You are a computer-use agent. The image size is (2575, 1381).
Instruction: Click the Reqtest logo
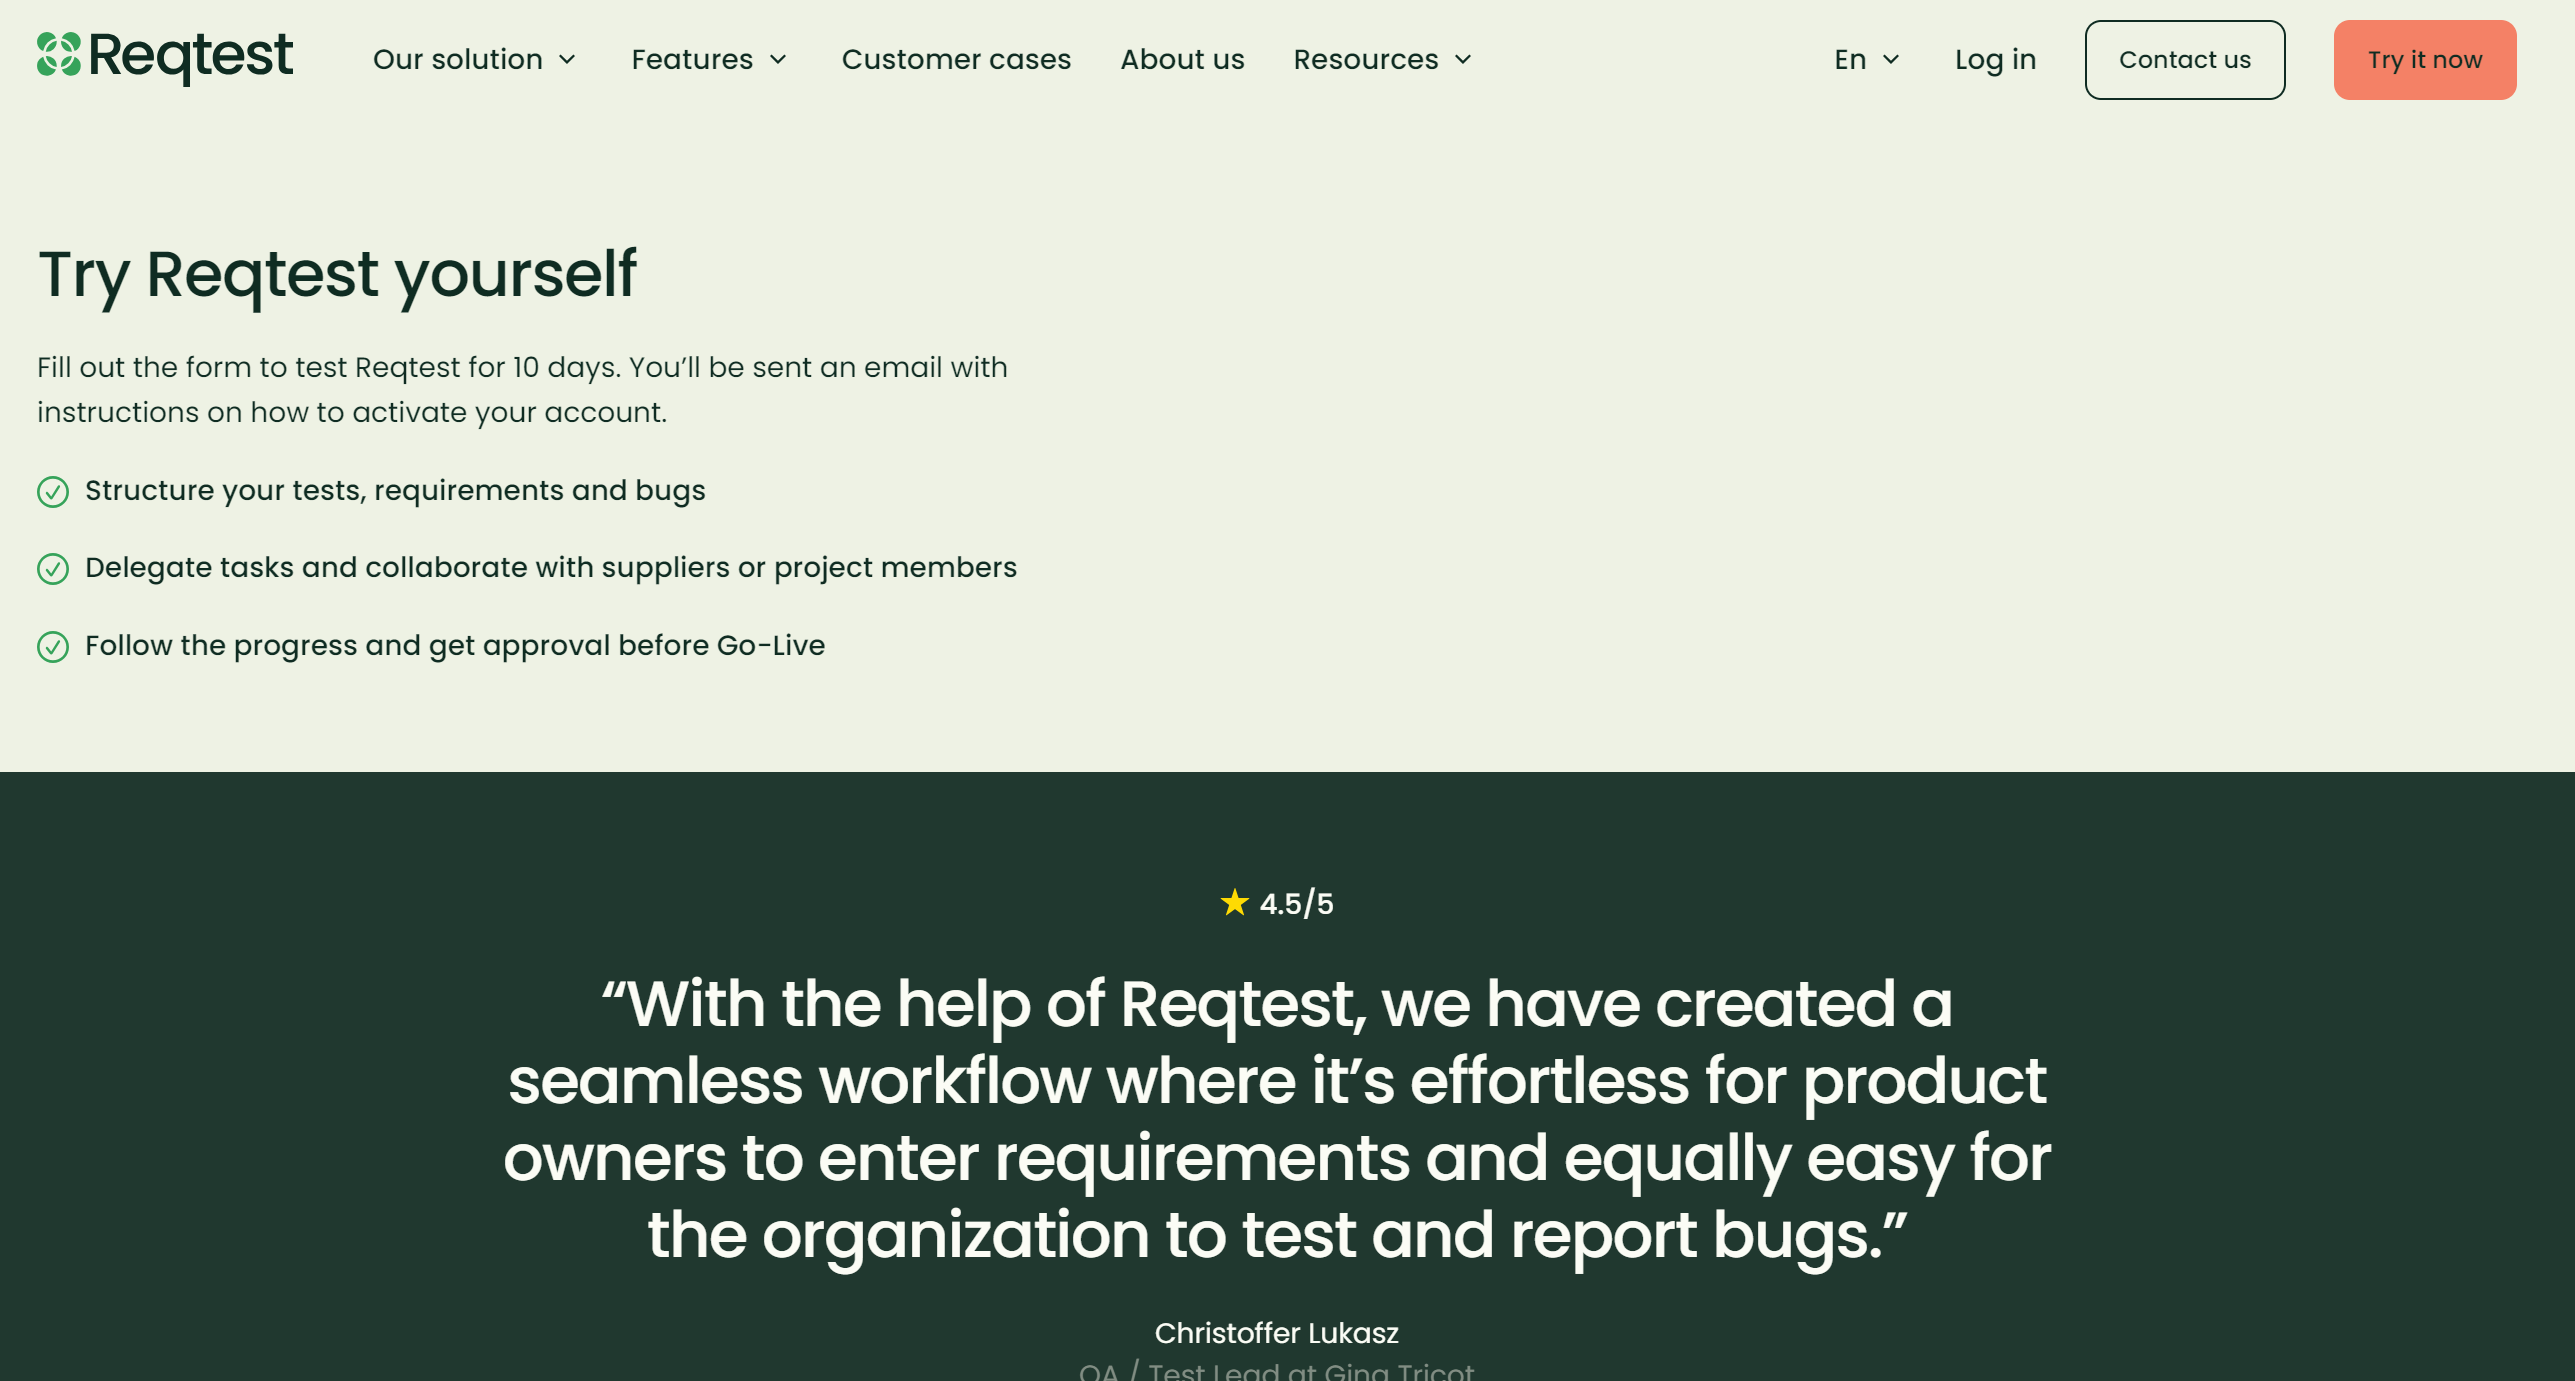point(165,57)
